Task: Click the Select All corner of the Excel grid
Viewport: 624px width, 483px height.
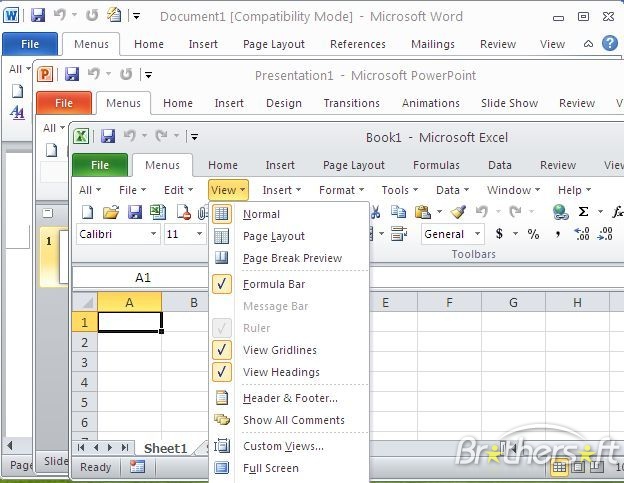Action: click(85, 303)
